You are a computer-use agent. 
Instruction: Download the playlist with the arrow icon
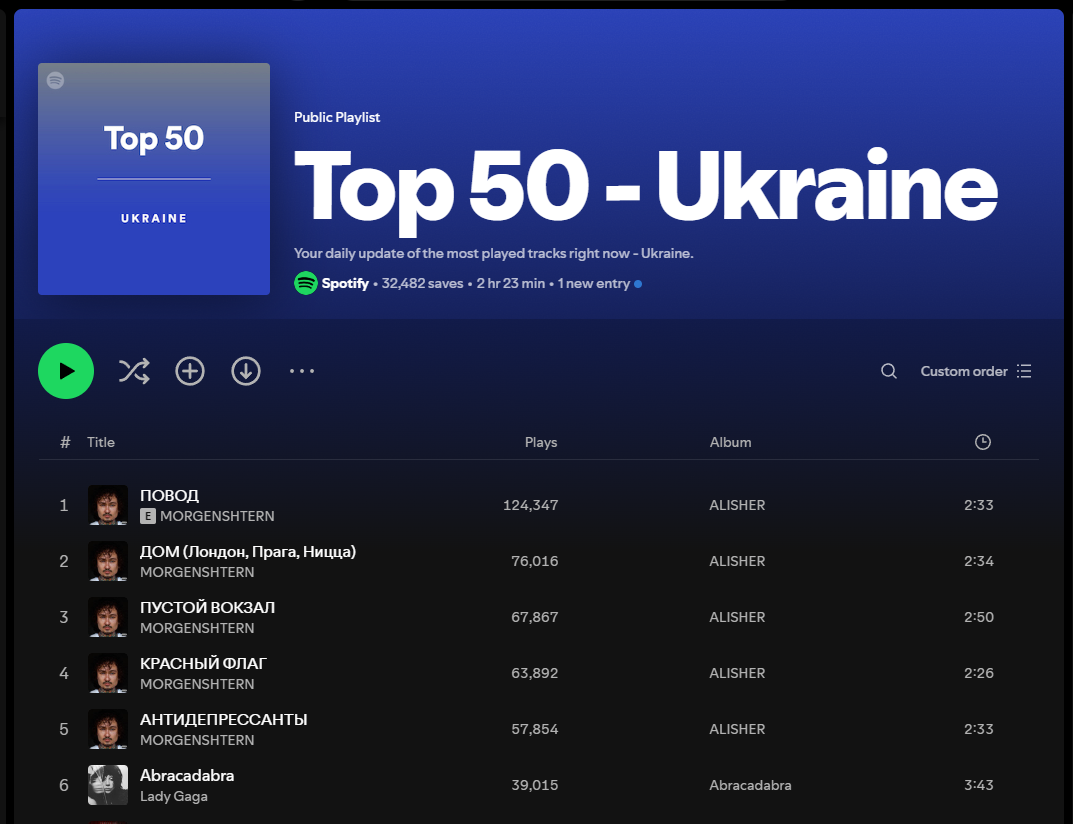point(246,371)
